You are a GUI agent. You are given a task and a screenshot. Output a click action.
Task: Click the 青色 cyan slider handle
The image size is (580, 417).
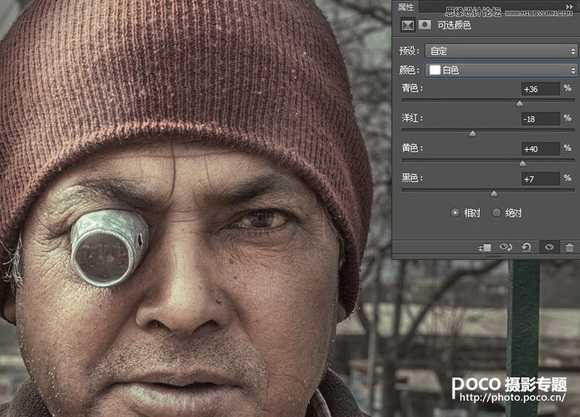(x=519, y=104)
